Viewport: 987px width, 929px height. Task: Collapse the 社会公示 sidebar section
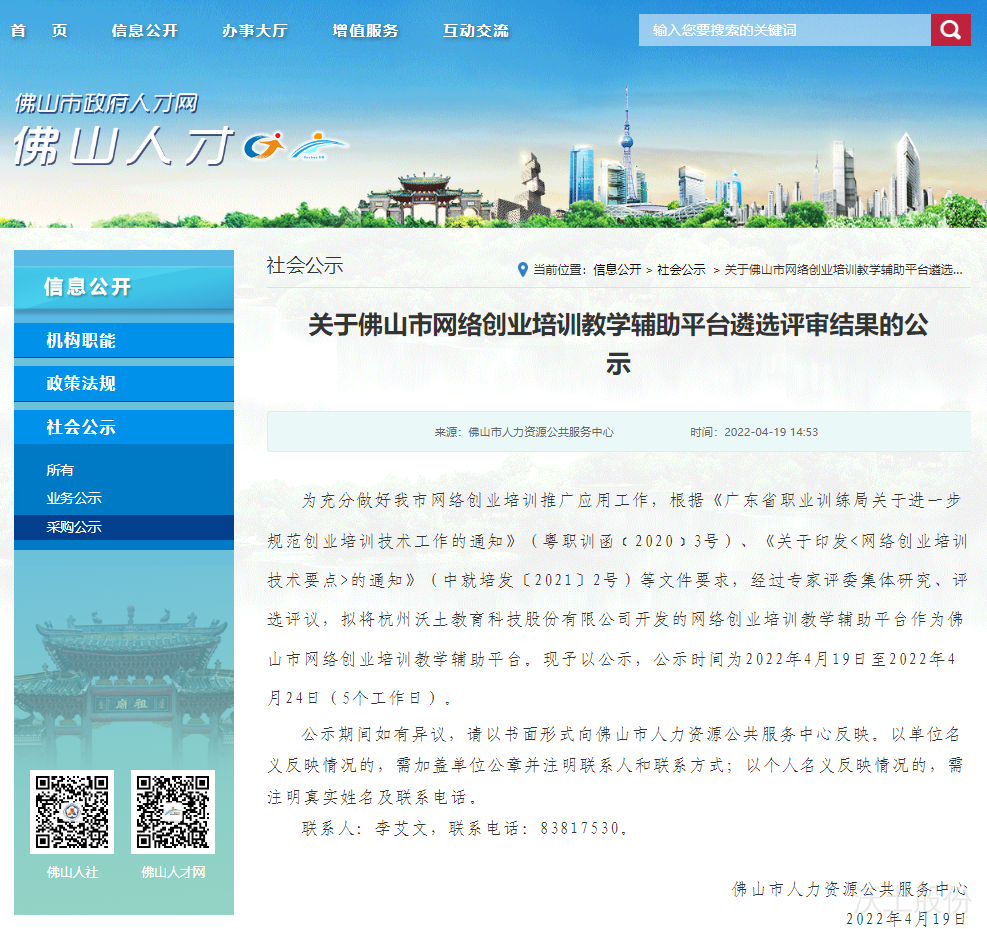pos(123,427)
